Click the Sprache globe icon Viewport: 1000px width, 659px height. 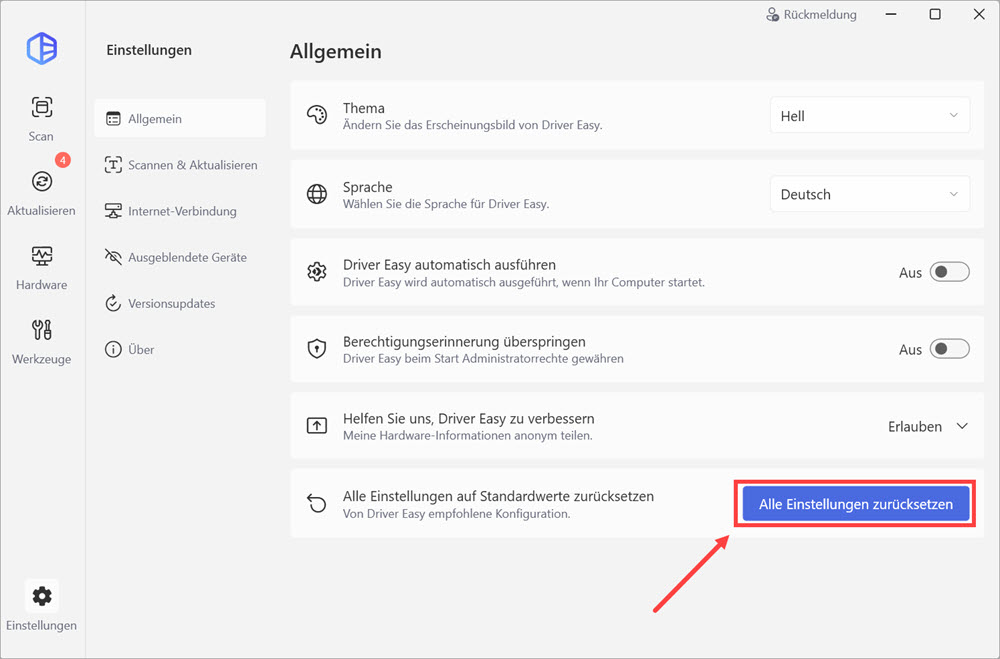tap(317, 194)
